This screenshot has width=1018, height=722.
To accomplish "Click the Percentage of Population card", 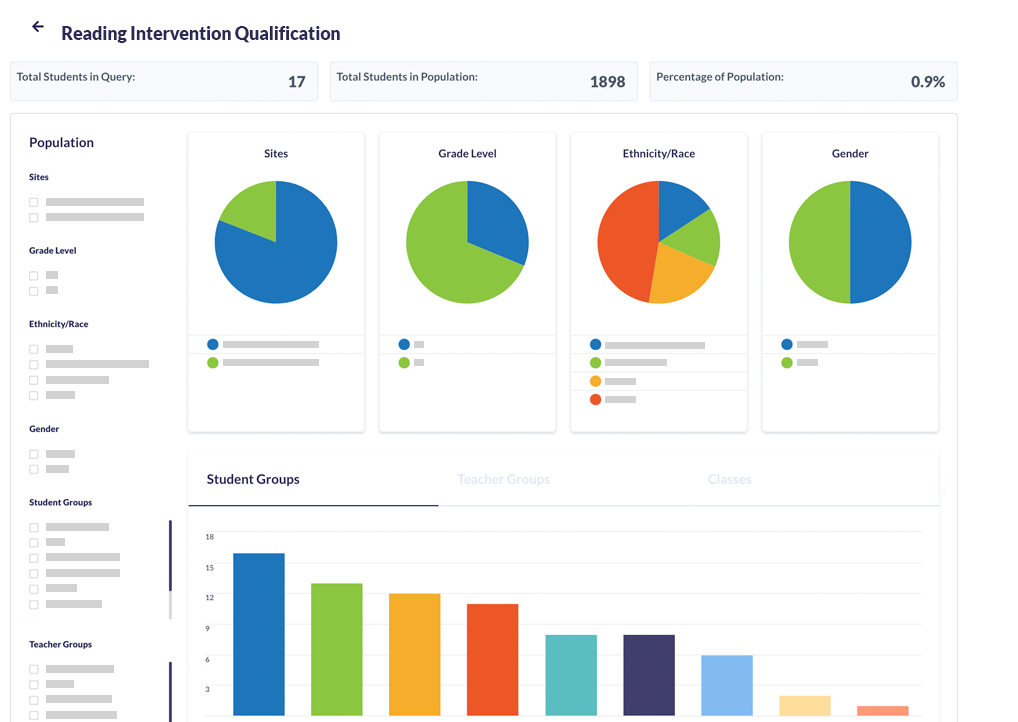I will 803,81.
